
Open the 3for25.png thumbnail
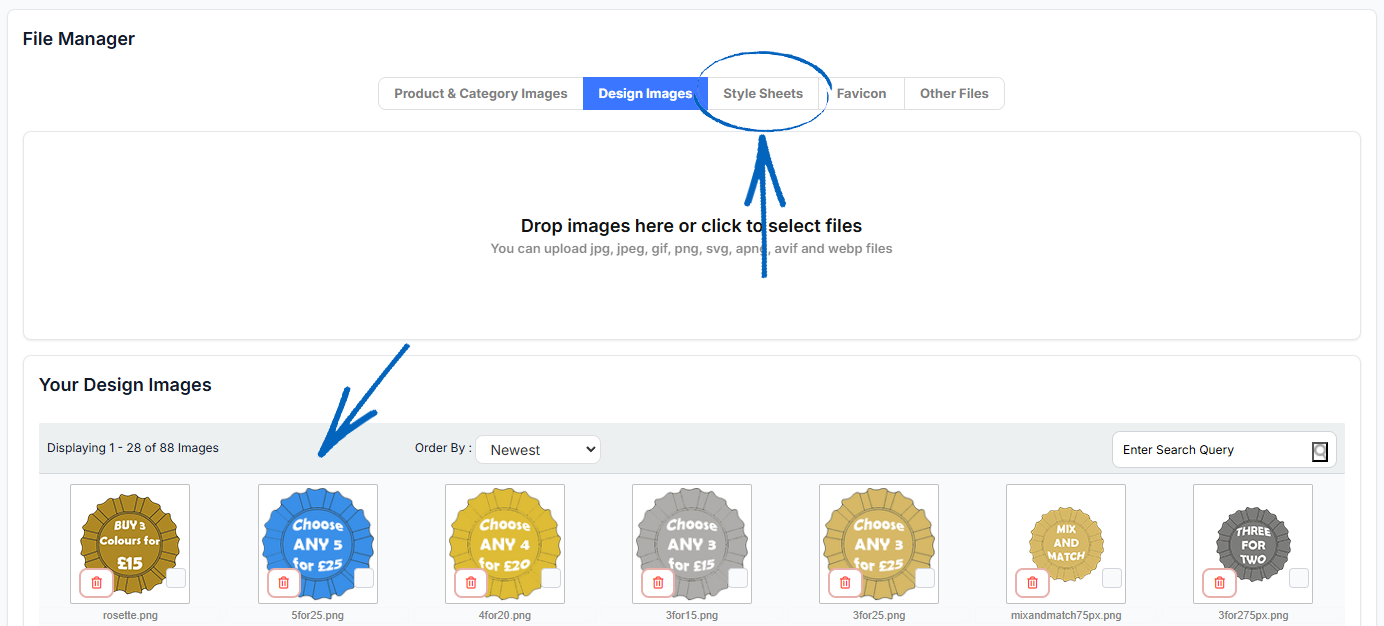coord(879,544)
